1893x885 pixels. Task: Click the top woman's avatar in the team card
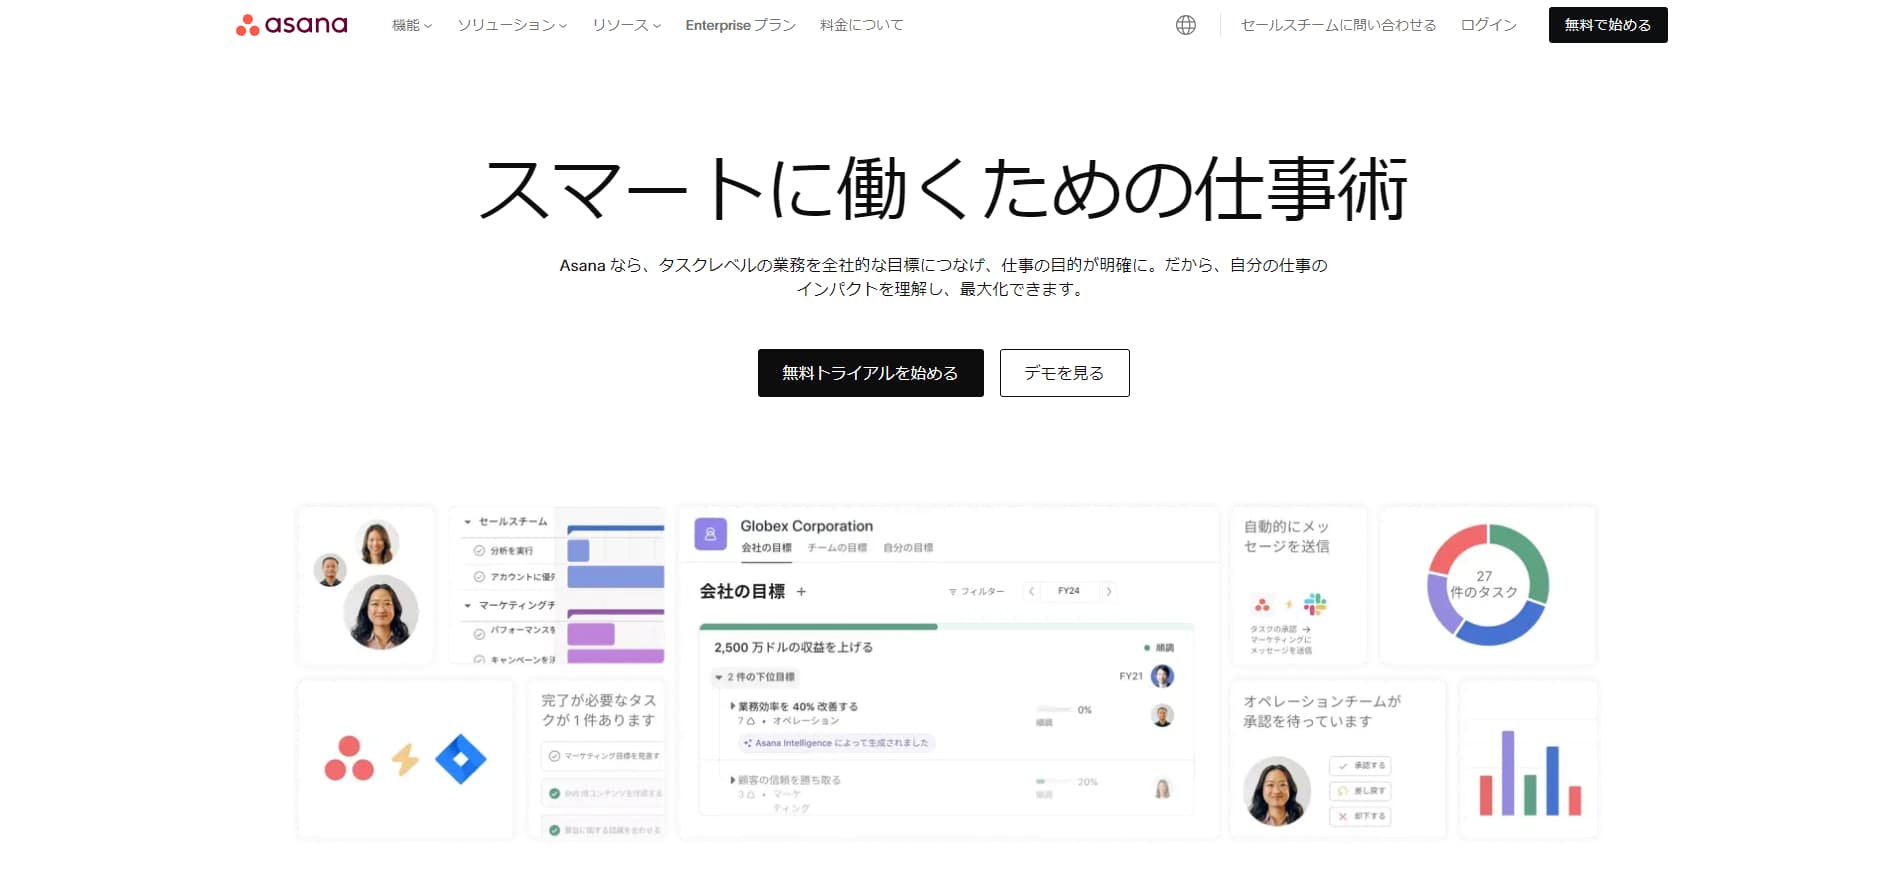pyautogui.click(x=377, y=543)
